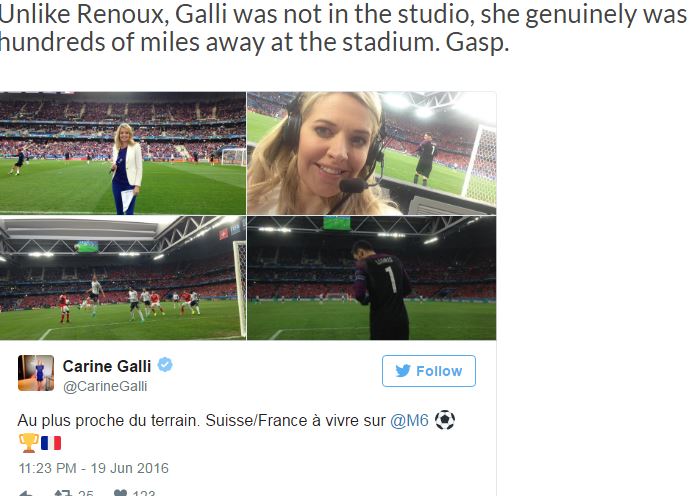Click the reply arrow icon below the tweet
Screen dimensions: 690x496
click(x=26, y=493)
